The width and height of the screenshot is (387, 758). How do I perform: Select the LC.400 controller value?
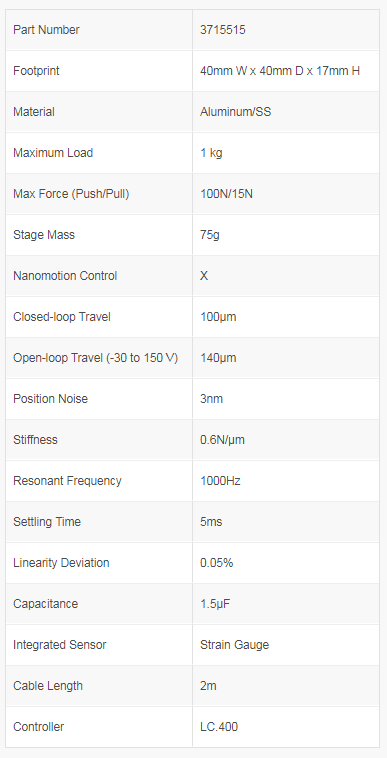click(219, 727)
